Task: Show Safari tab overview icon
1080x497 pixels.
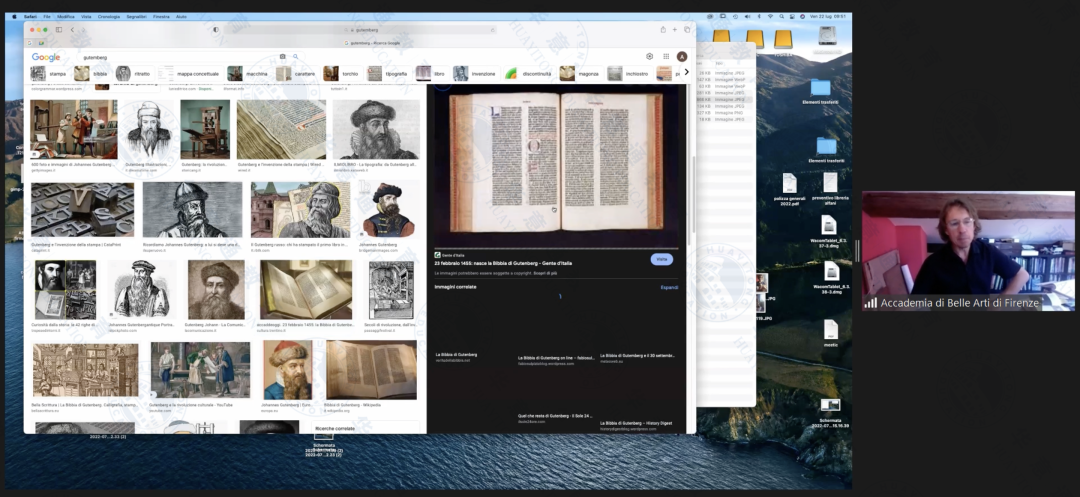Action: [x=687, y=30]
